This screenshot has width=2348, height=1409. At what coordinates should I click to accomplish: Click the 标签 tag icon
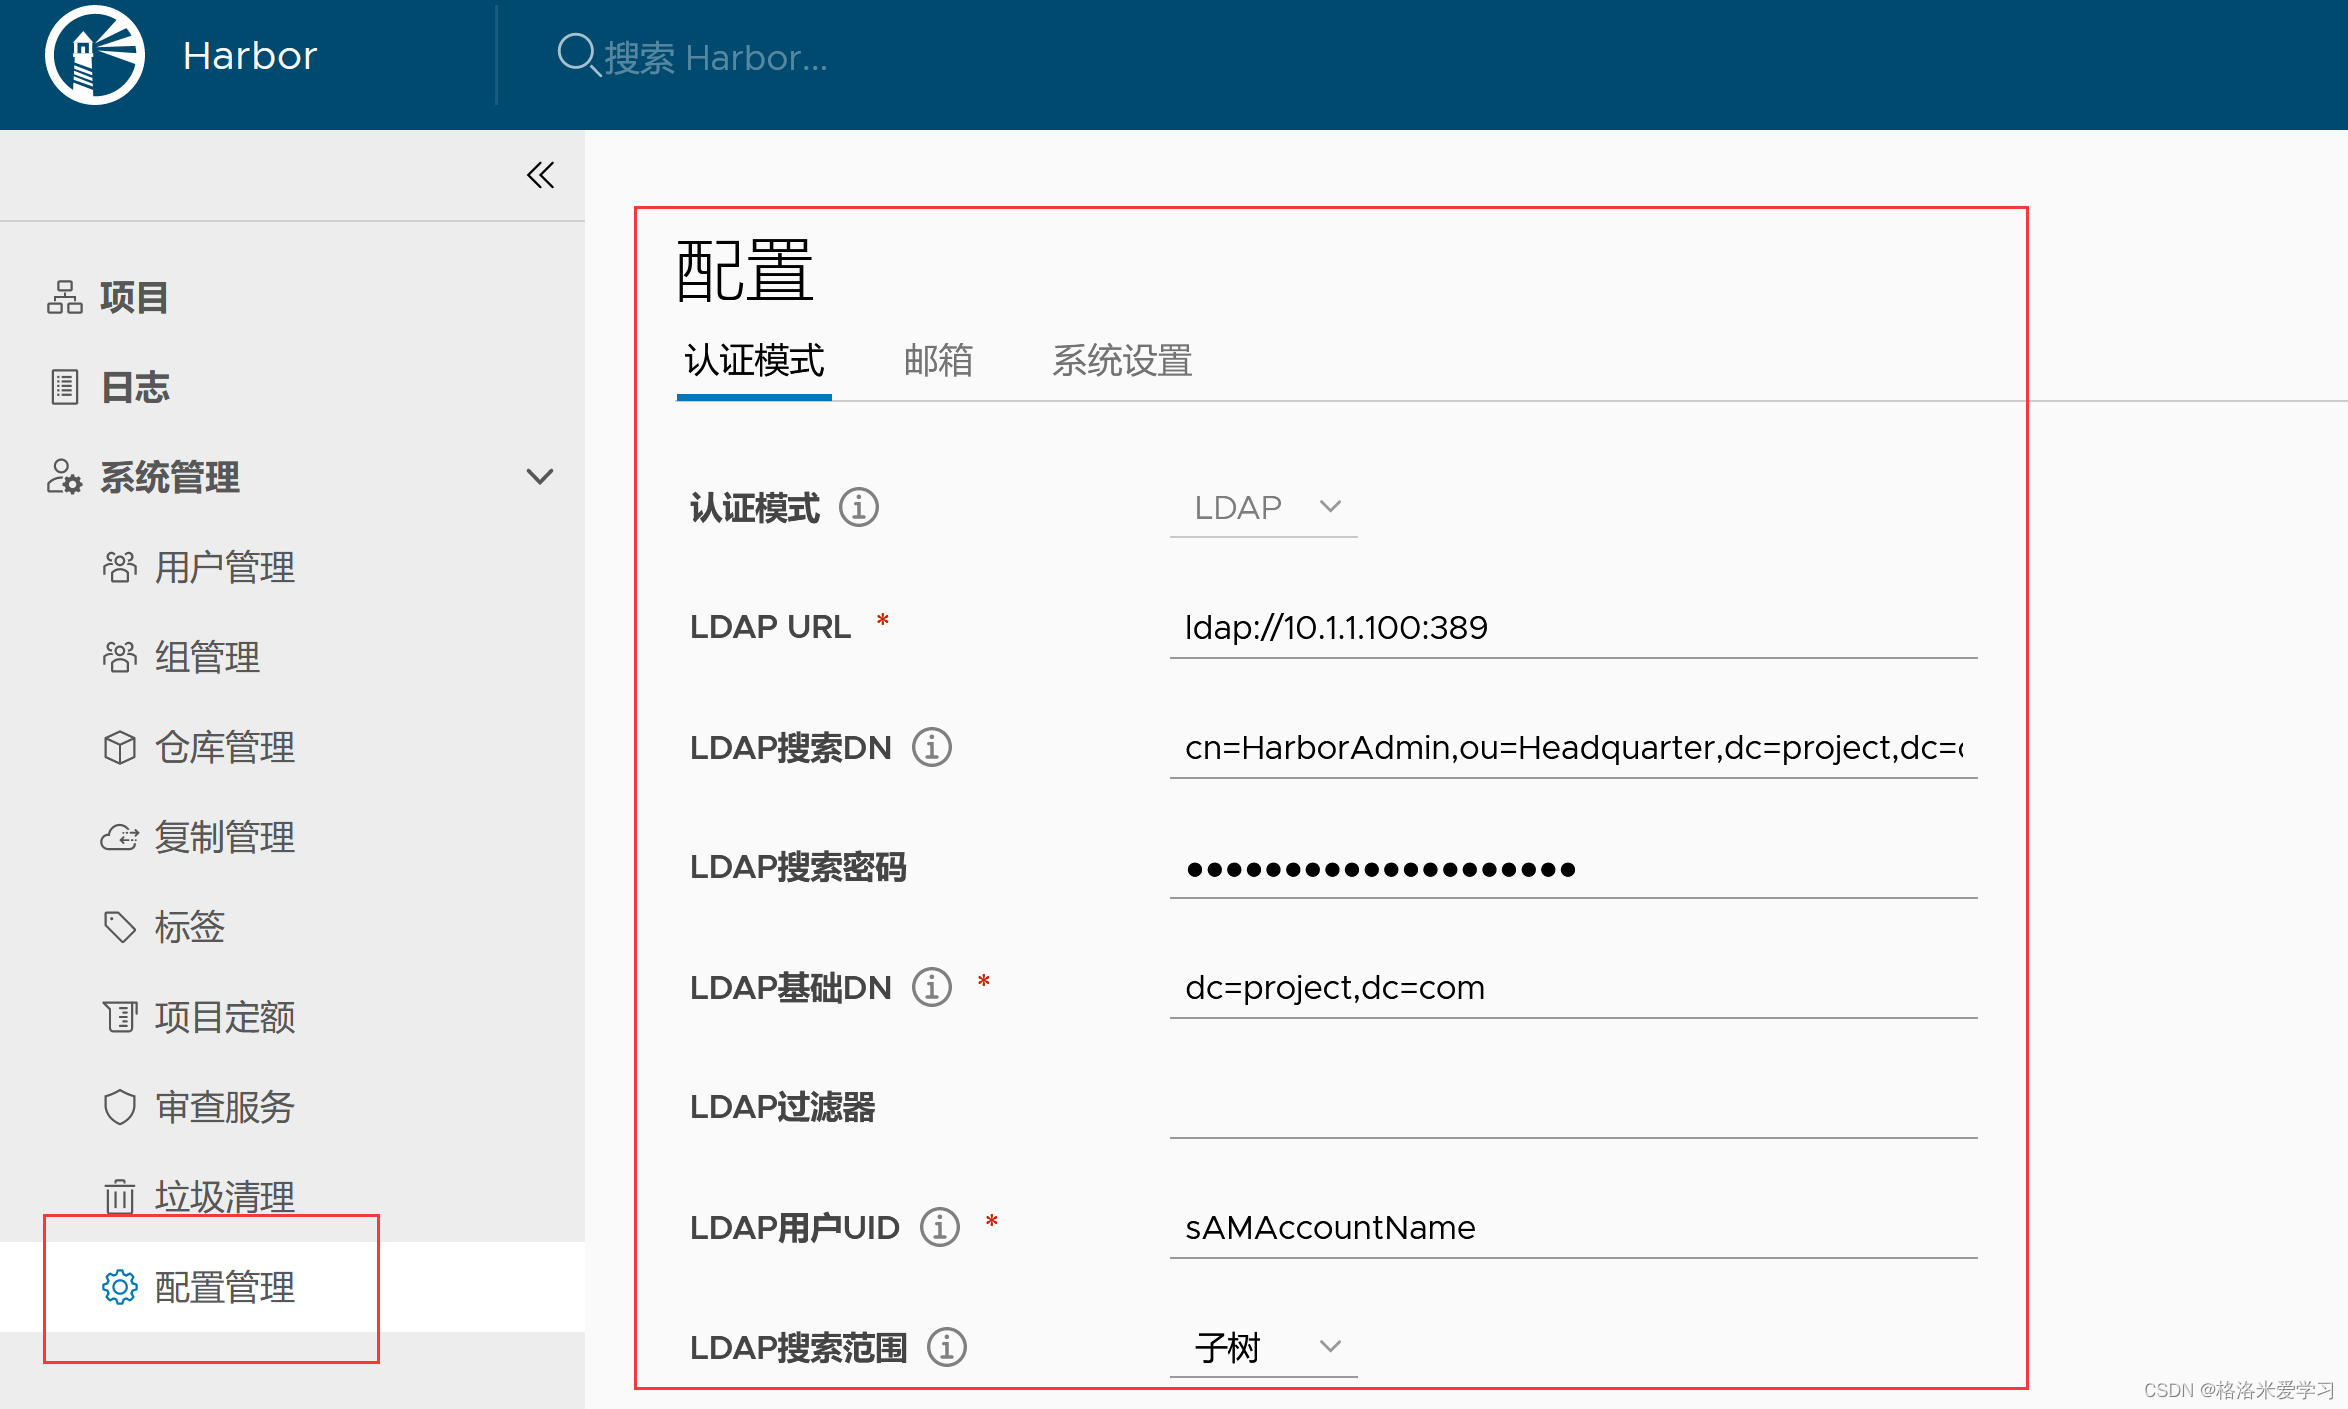tap(120, 927)
